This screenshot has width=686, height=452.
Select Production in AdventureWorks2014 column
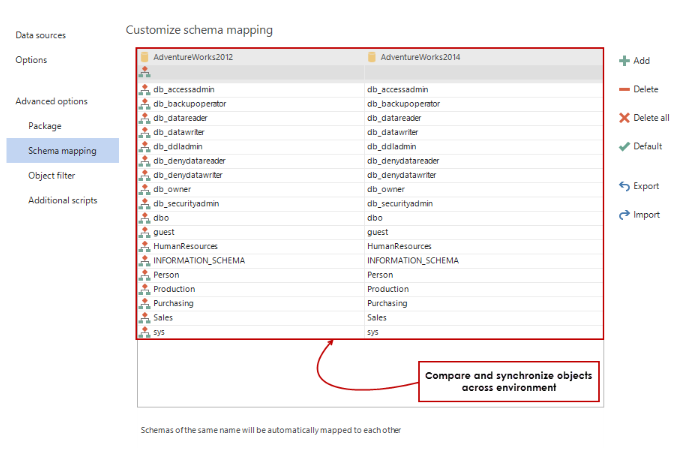pos(388,289)
